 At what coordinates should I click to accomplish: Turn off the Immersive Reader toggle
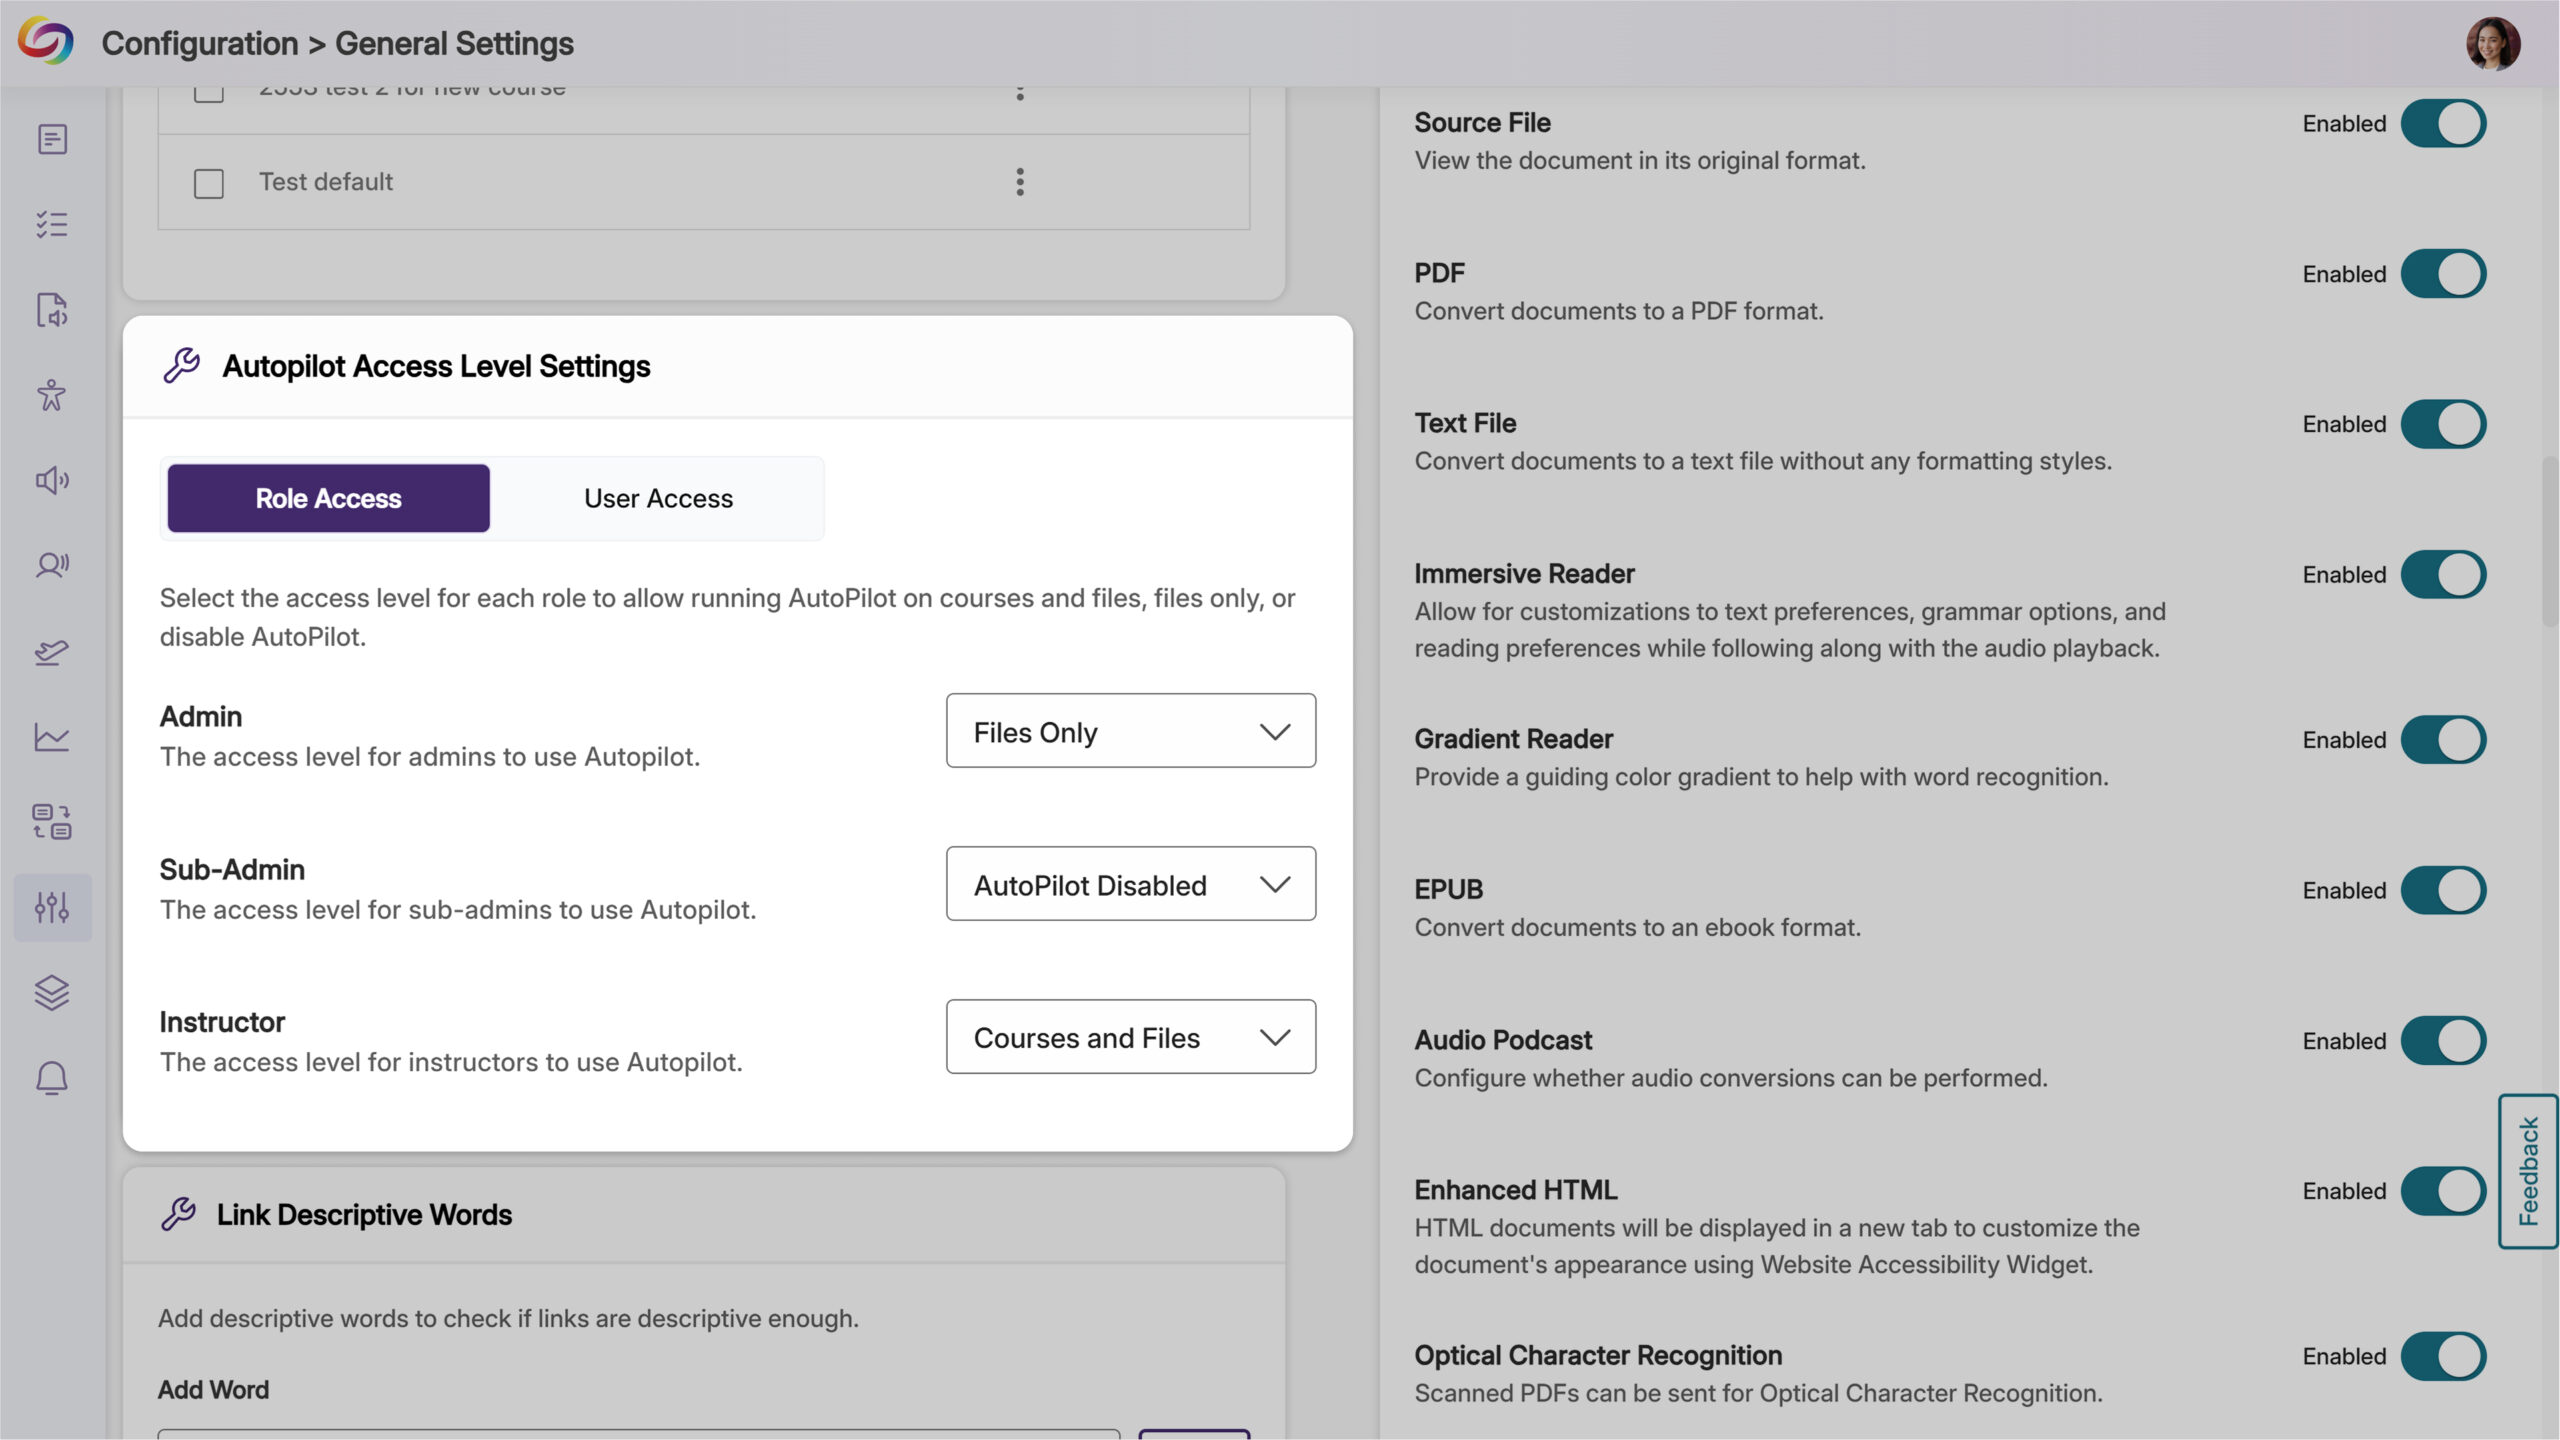[2443, 575]
